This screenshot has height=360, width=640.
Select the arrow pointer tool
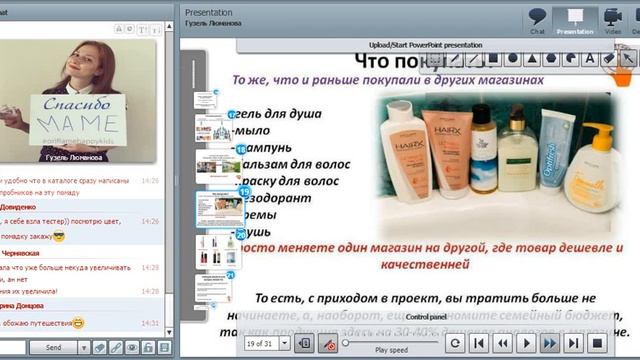point(628,59)
